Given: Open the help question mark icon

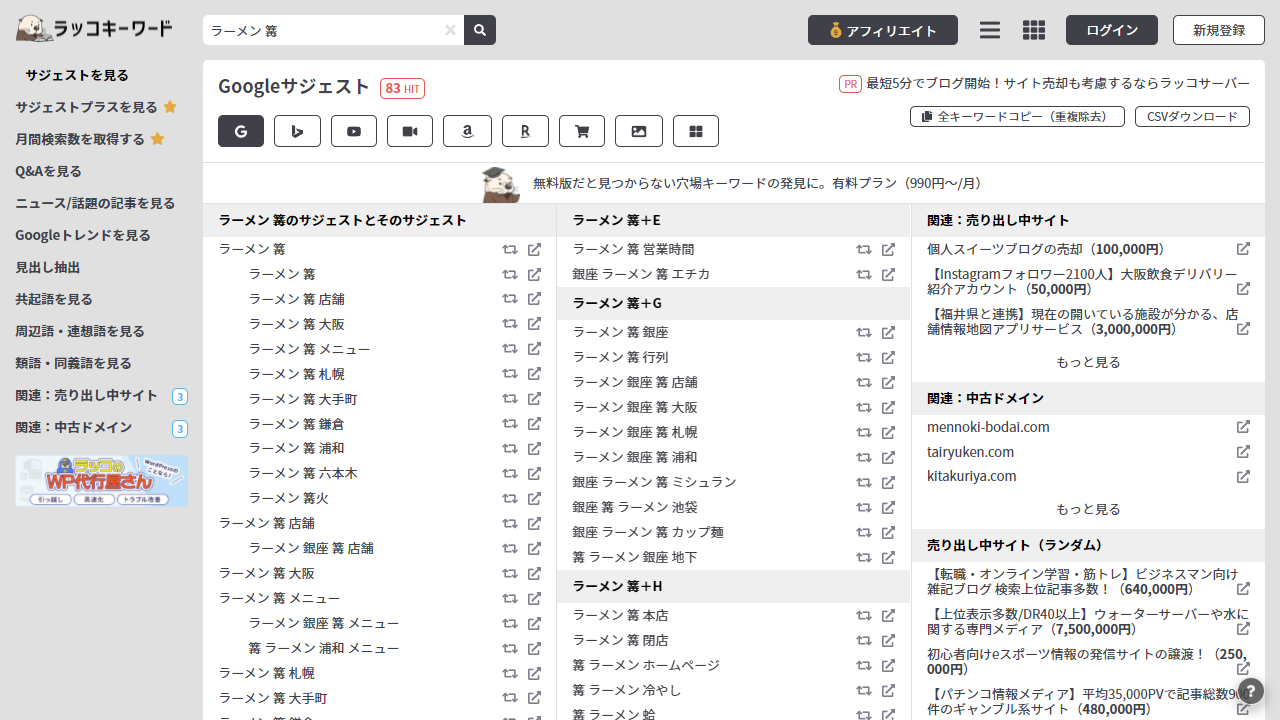Looking at the screenshot, I should [1251, 691].
